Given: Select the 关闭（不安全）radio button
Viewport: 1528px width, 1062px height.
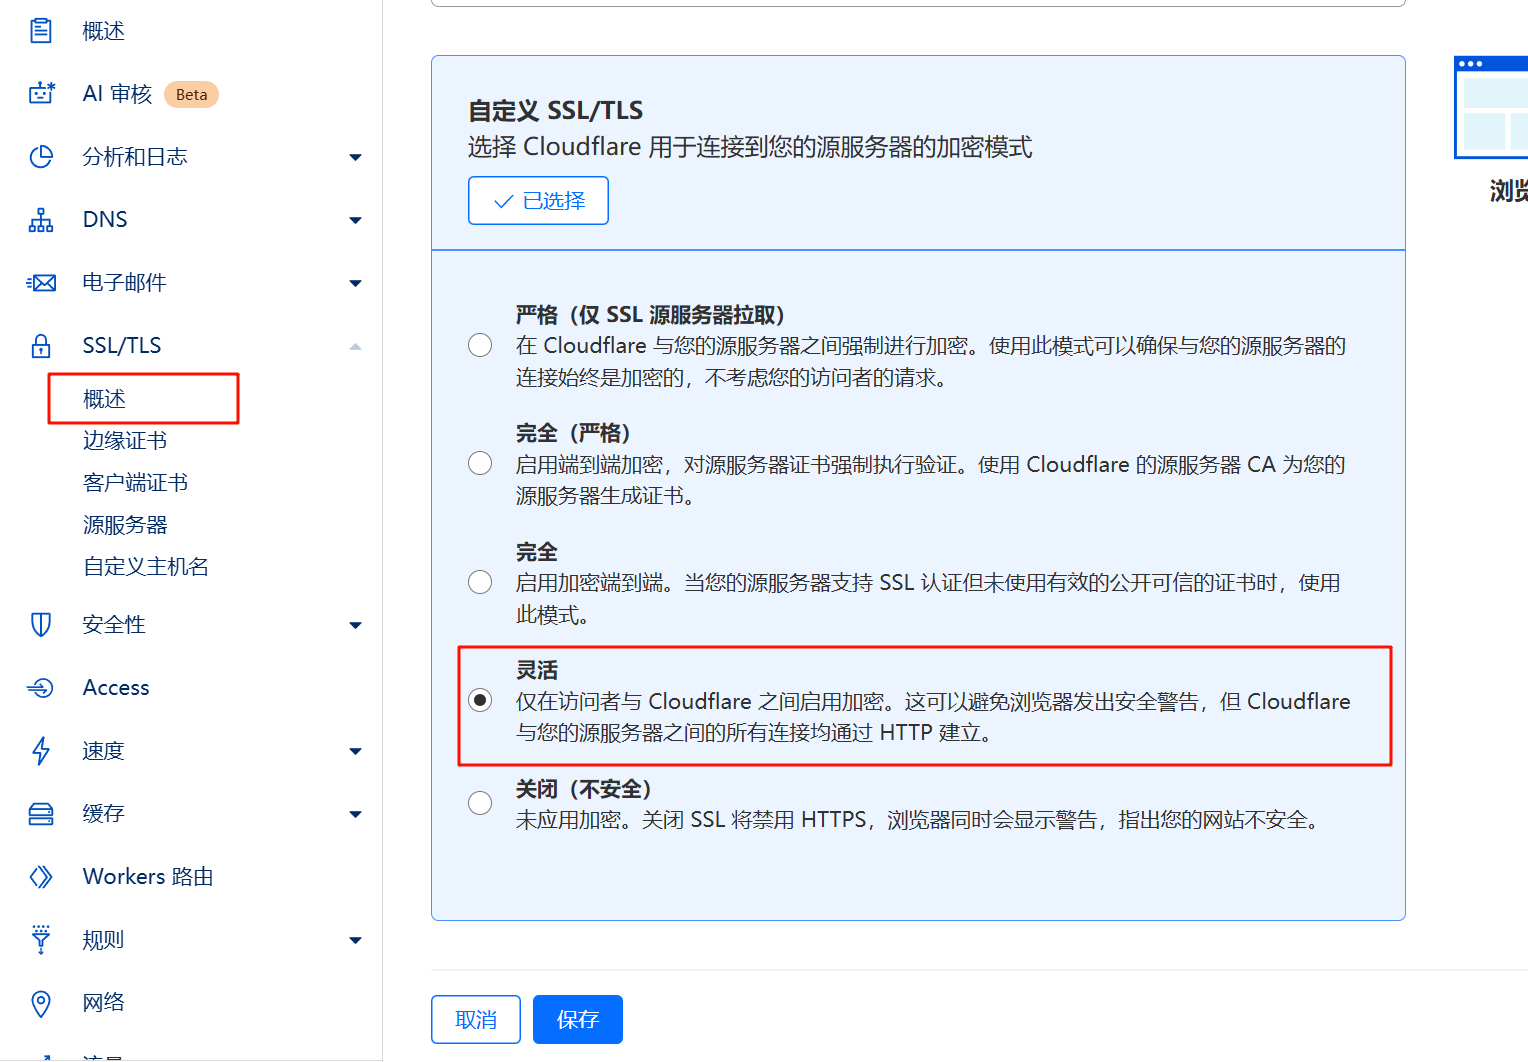Looking at the screenshot, I should (480, 803).
